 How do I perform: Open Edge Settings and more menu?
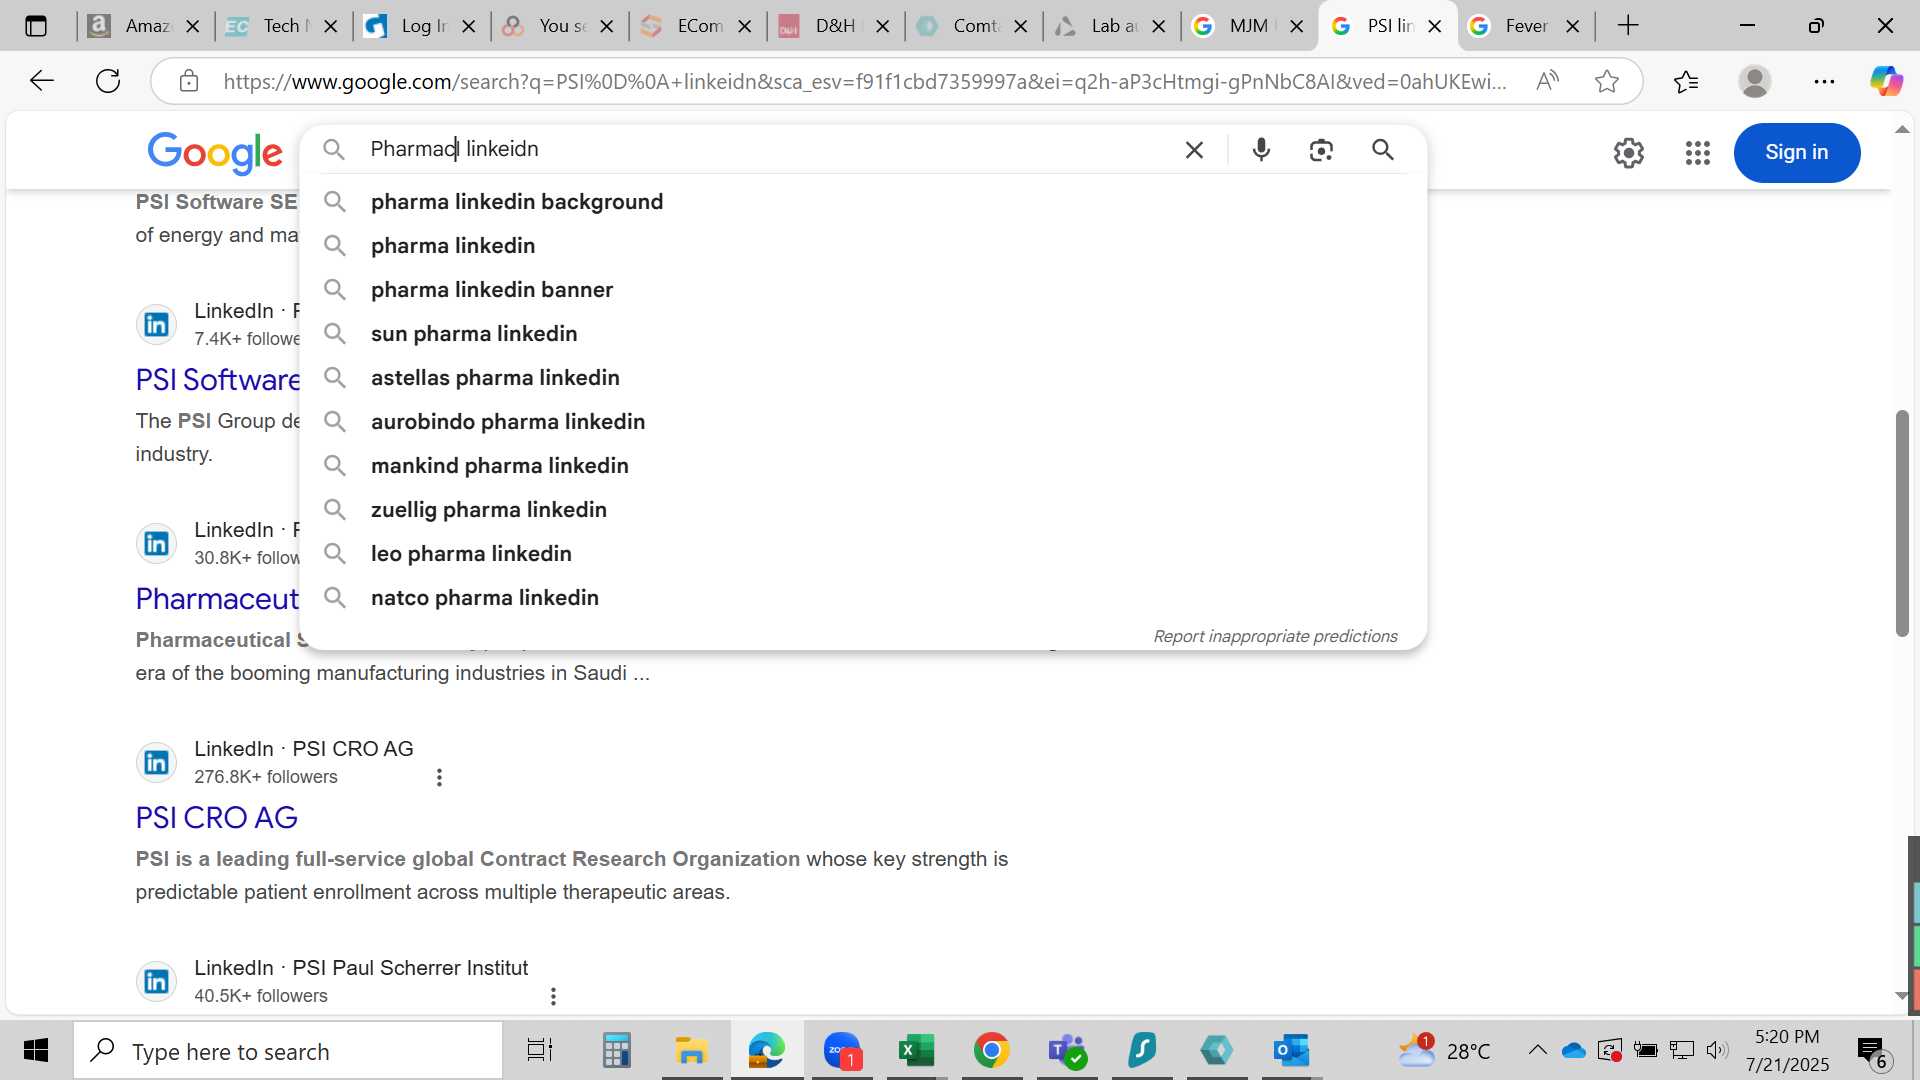(x=1824, y=81)
